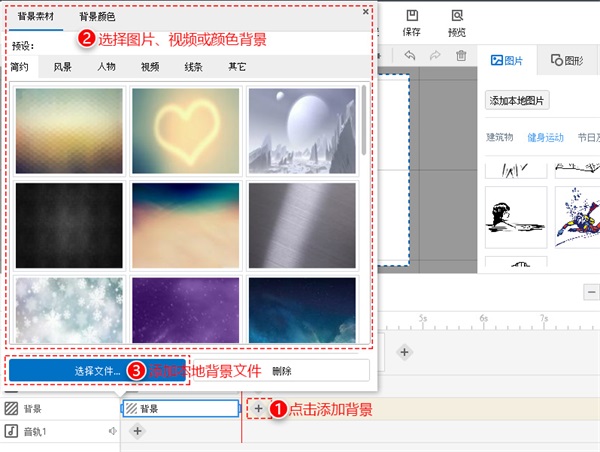
Task: Select the 健身运动 image category link
Action: coord(545,137)
